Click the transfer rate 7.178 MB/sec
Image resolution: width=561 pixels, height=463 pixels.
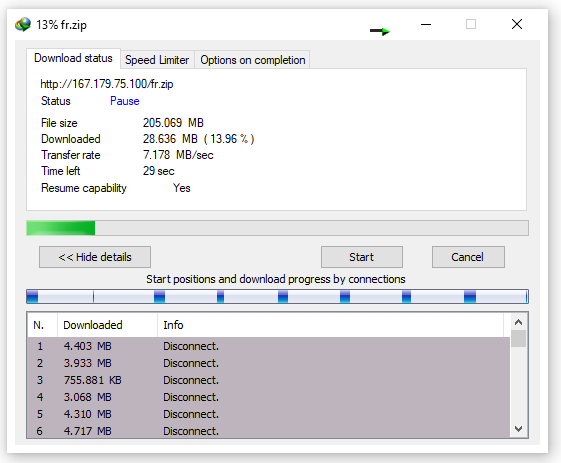[178, 155]
